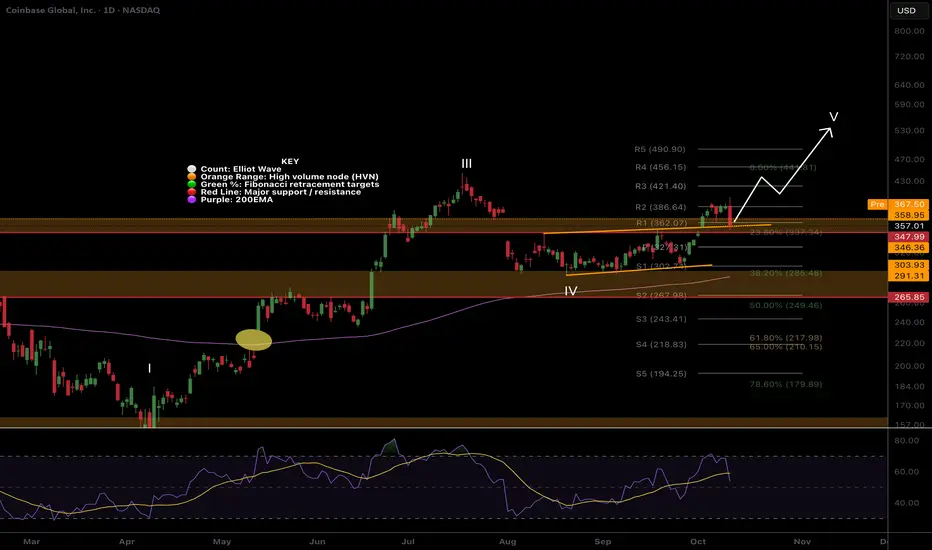Click the 358.95 orange price tag

click(909, 215)
